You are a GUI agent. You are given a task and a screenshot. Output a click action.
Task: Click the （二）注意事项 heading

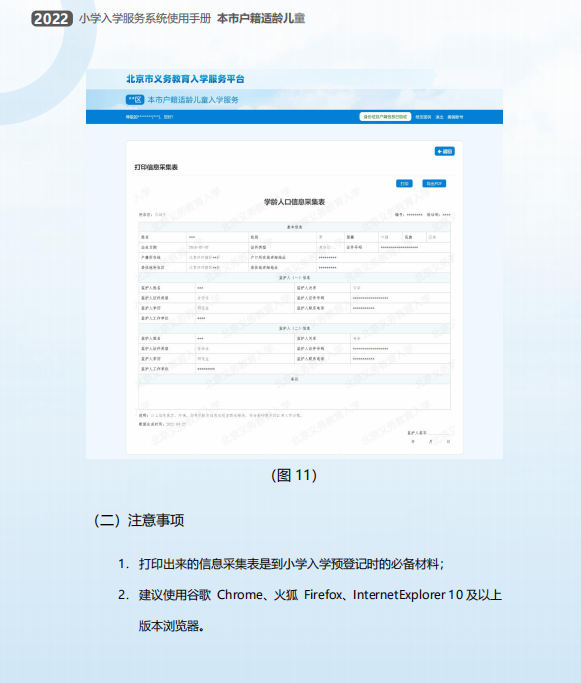point(138,521)
